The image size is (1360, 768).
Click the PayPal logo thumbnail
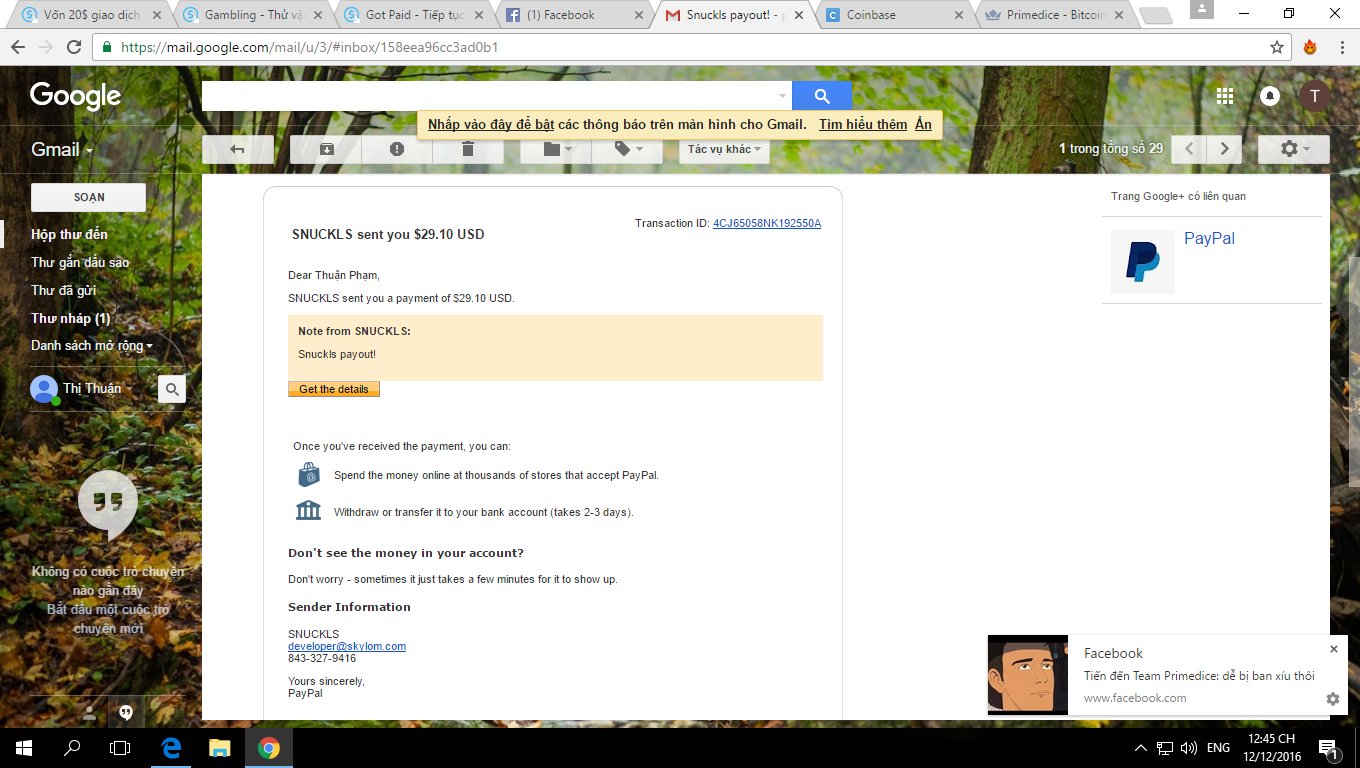(1143, 261)
